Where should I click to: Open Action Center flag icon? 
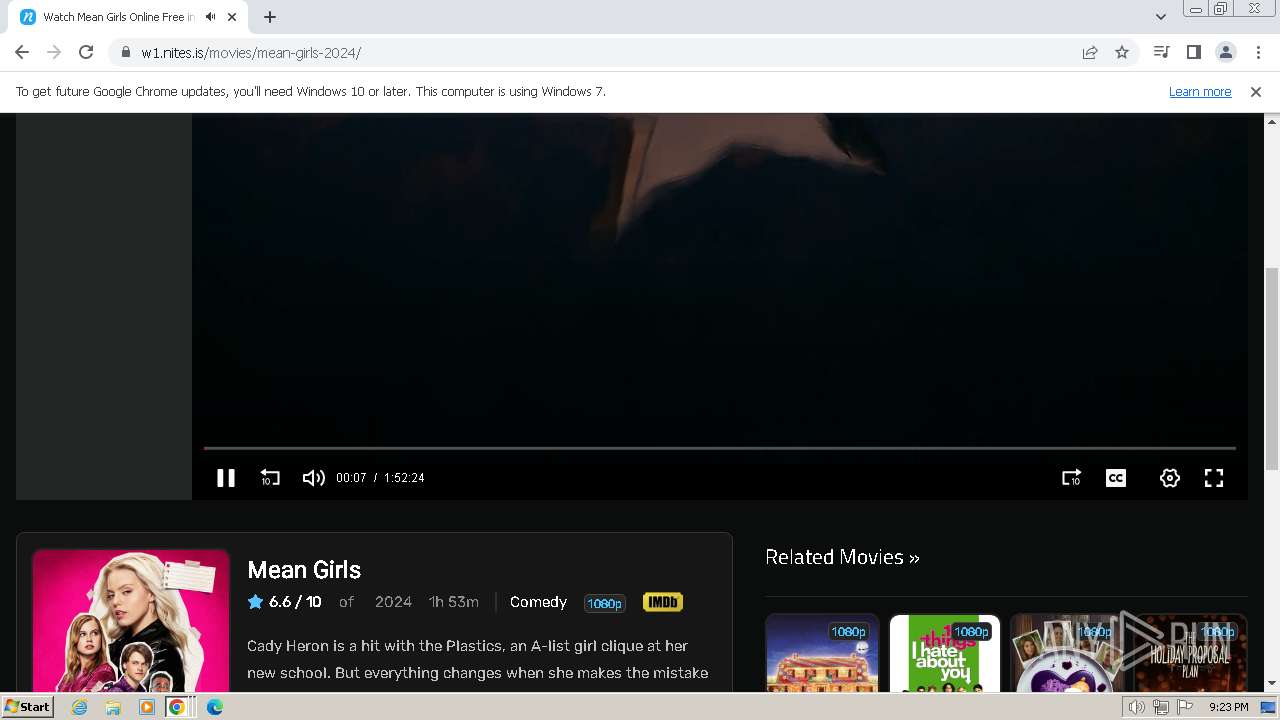(x=1185, y=707)
